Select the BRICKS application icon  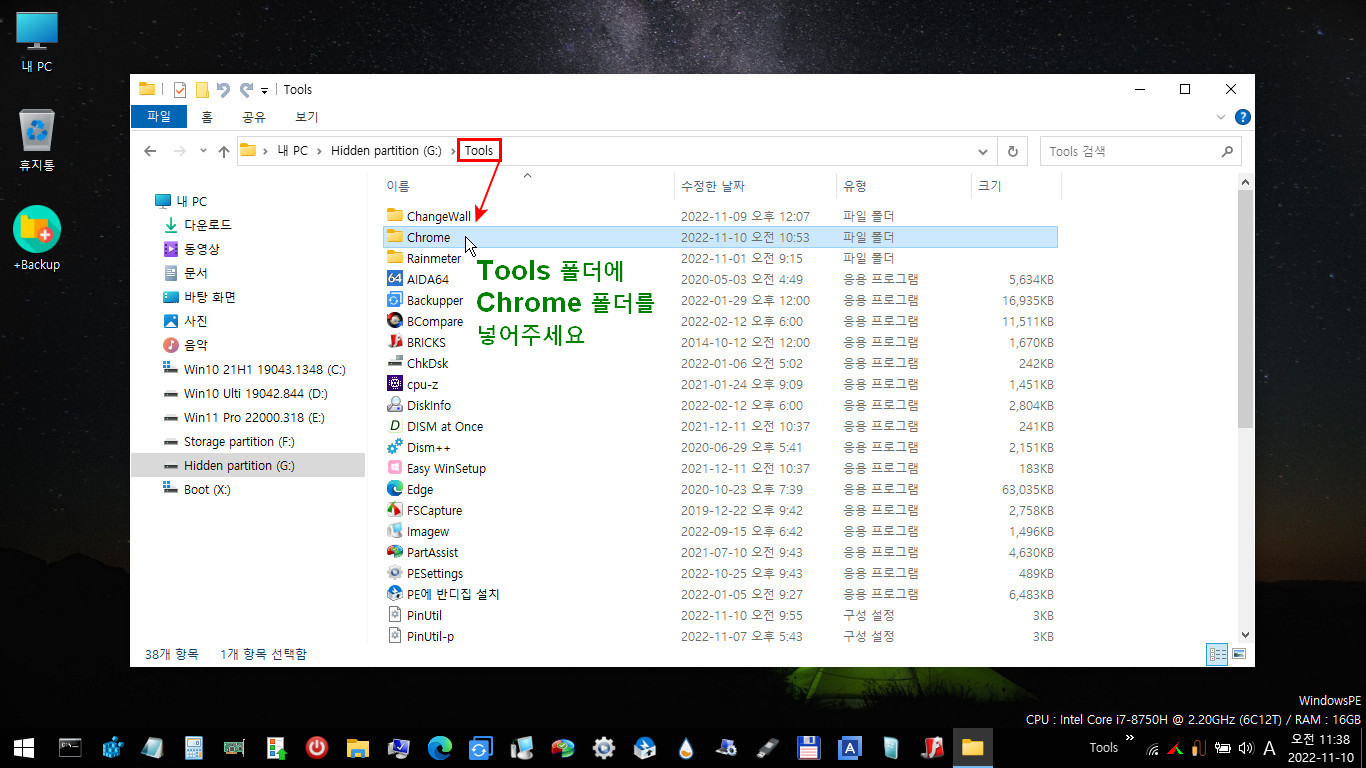click(395, 342)
